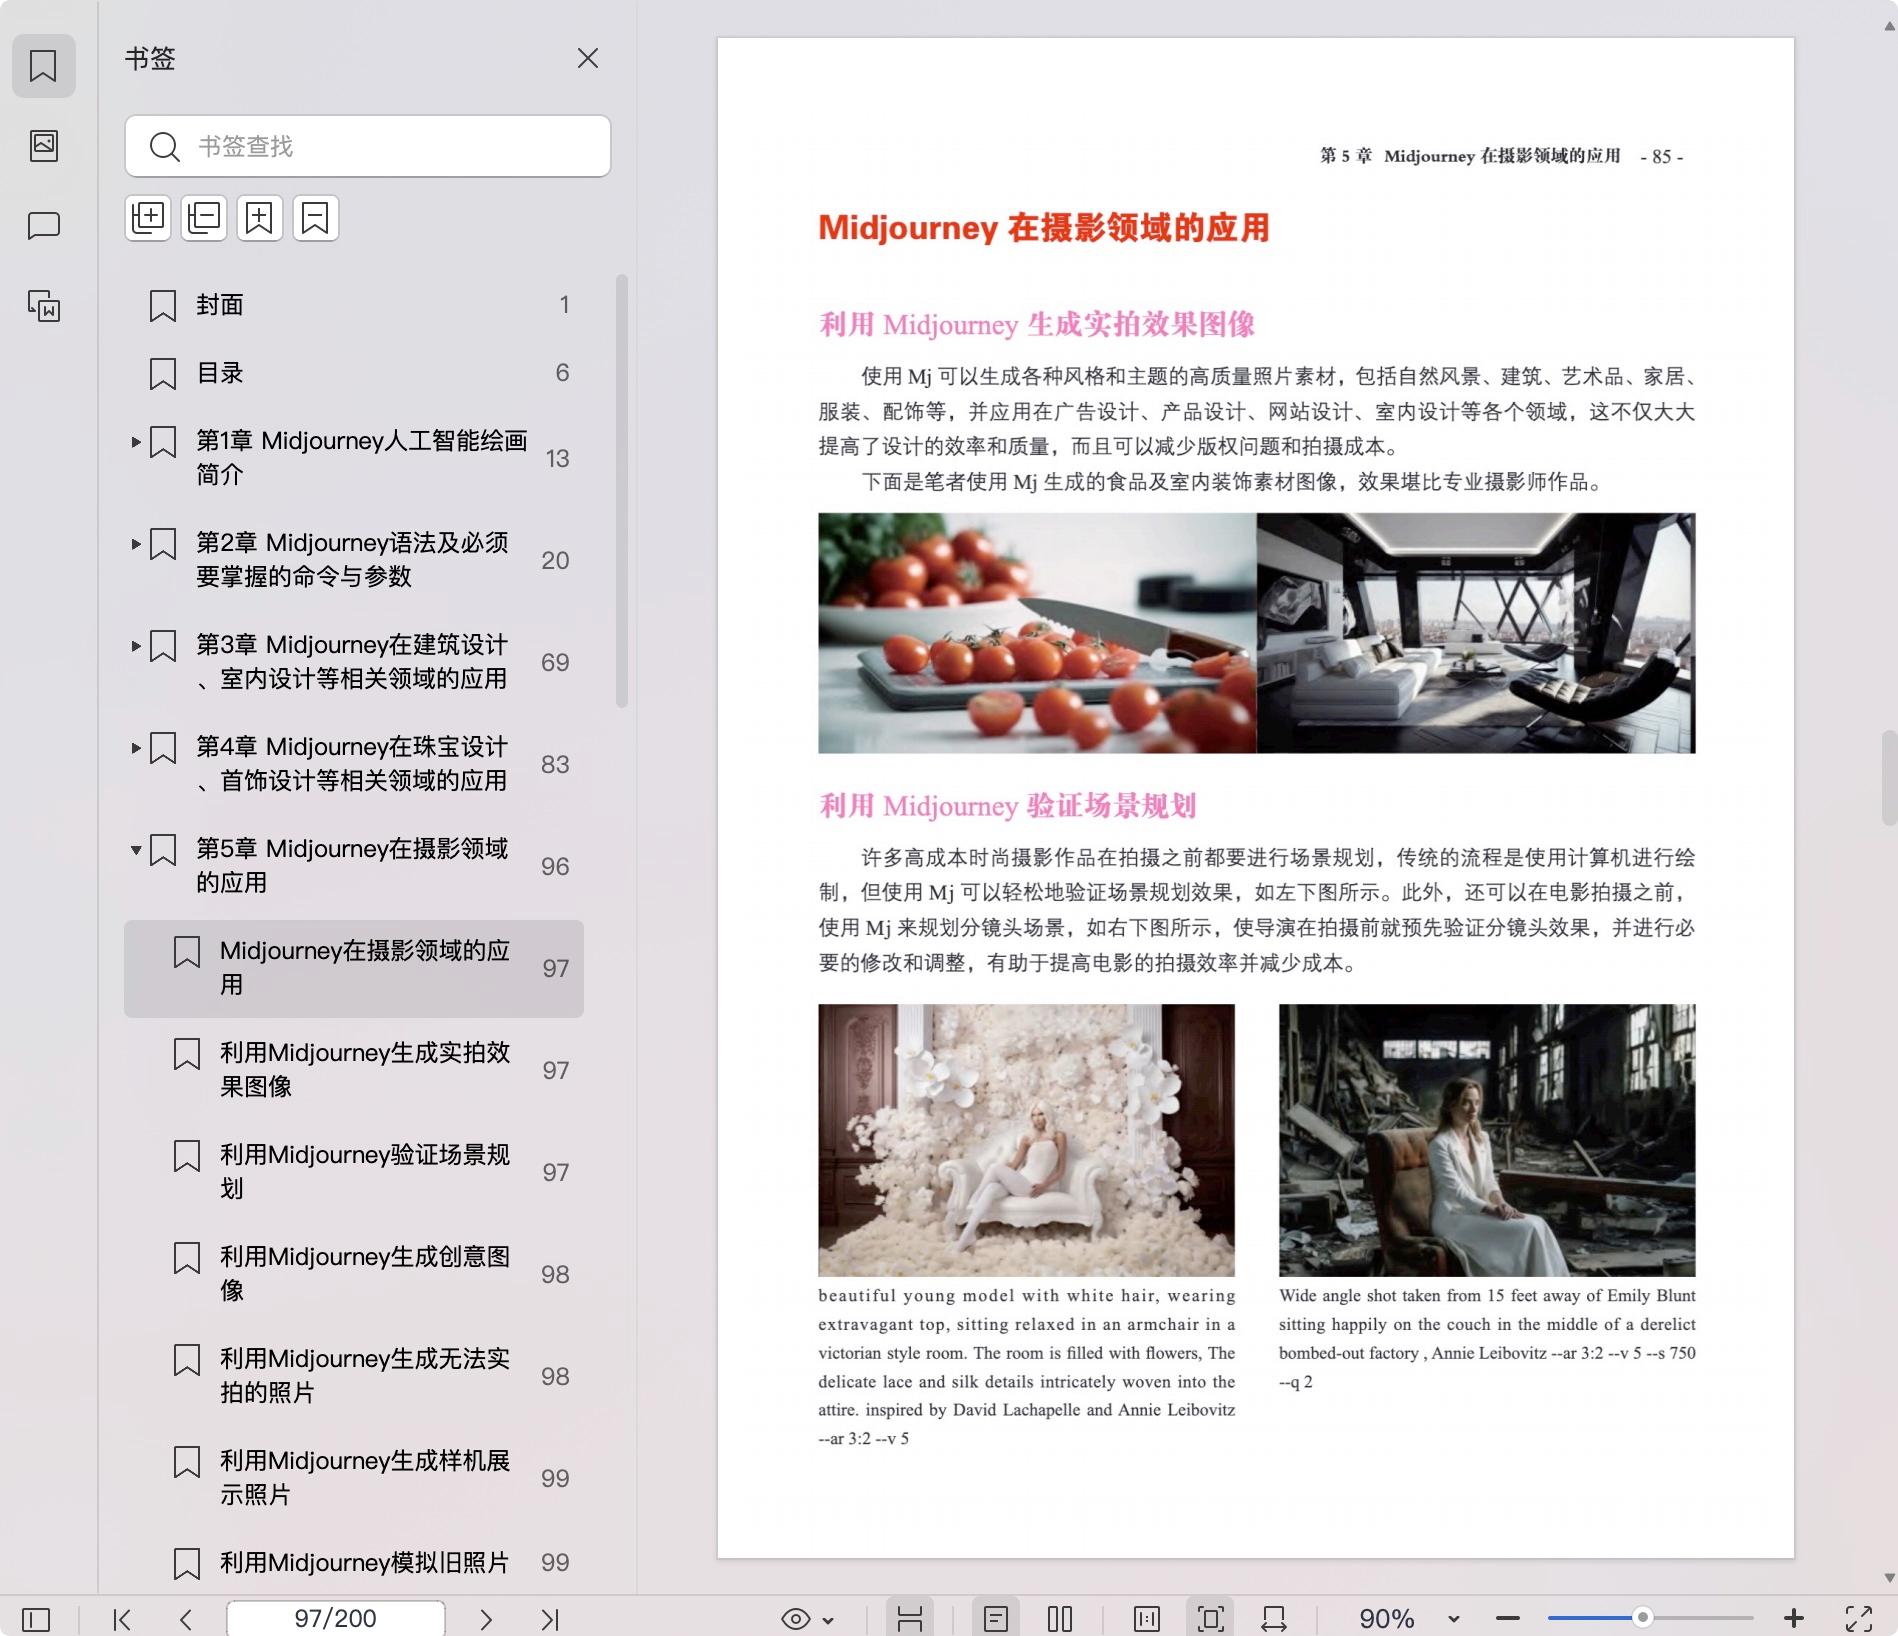Click the tomatoes and knife photo
This screenshot has width=1898, height=1636.
[x=1037, y=633]
